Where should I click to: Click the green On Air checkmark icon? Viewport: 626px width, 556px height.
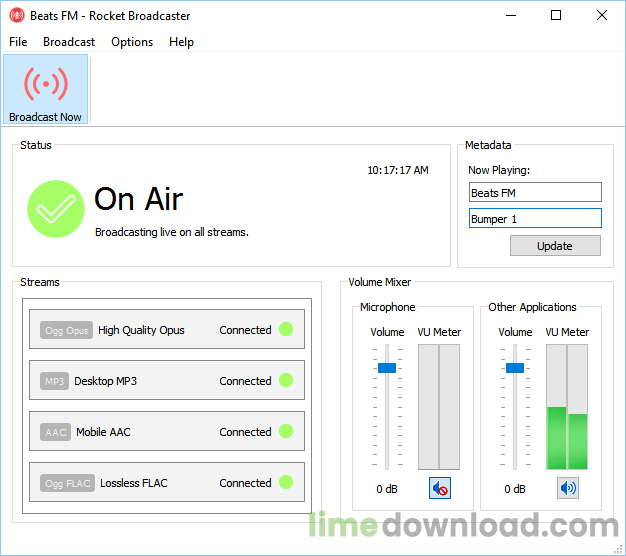click(56, 209)
